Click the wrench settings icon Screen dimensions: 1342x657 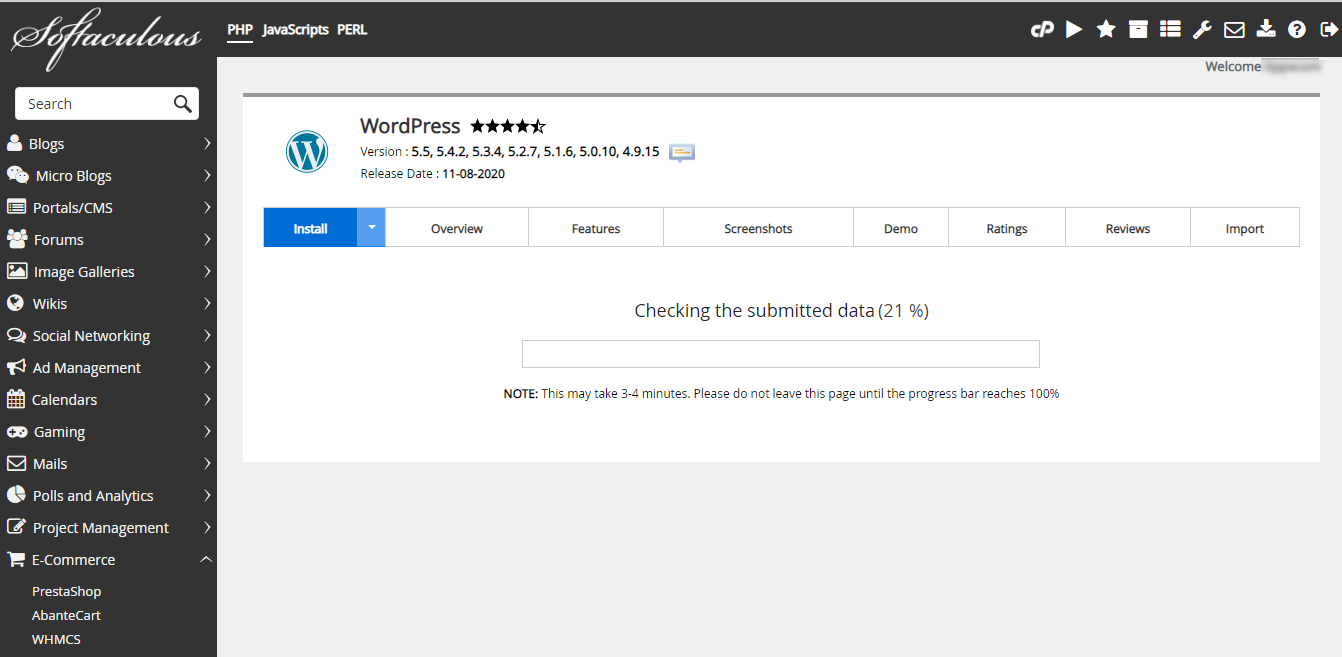pos(1202,29)
